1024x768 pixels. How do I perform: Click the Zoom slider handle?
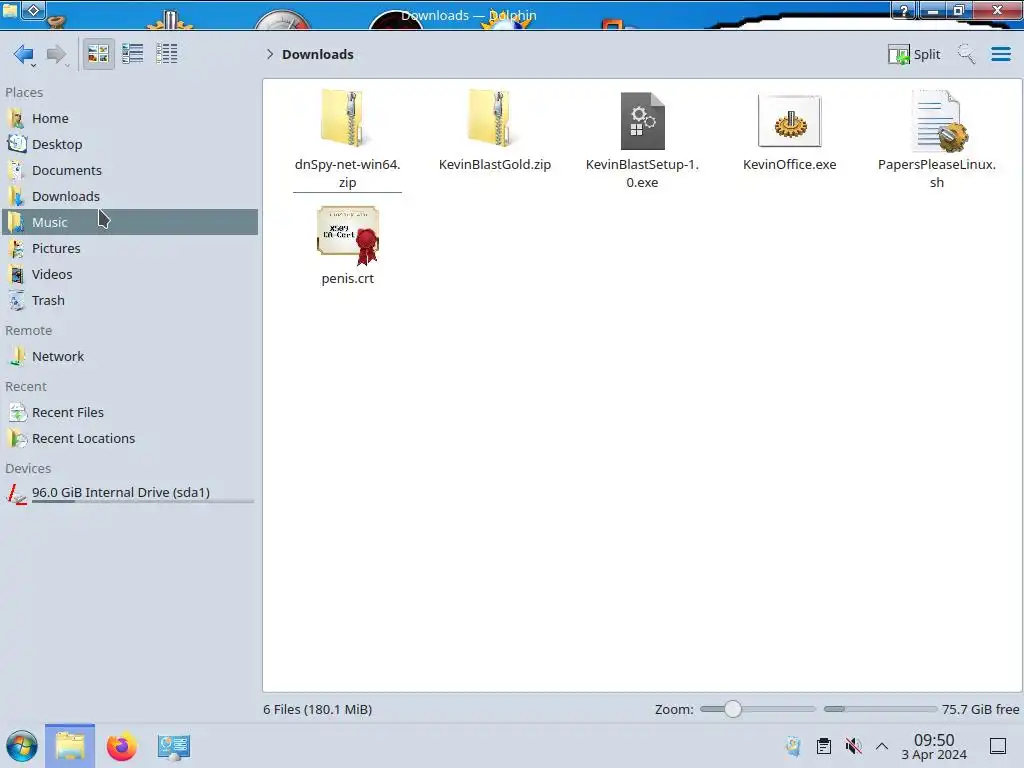733,709
